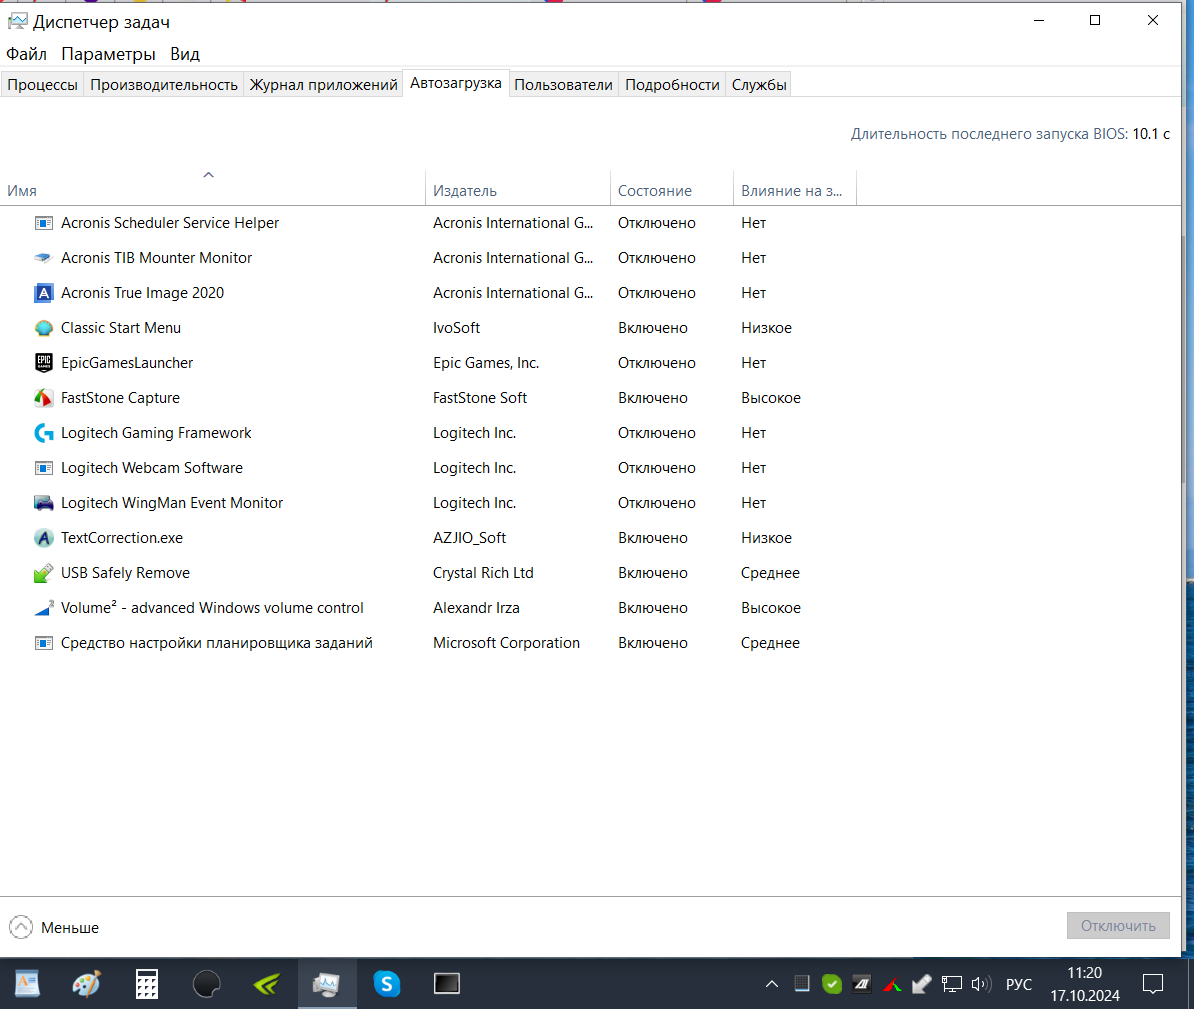The height and width of the screenshot is (1009, 1194).
Task: Click the TextCorrection.exe icon
Action: [x=43, y=538]
